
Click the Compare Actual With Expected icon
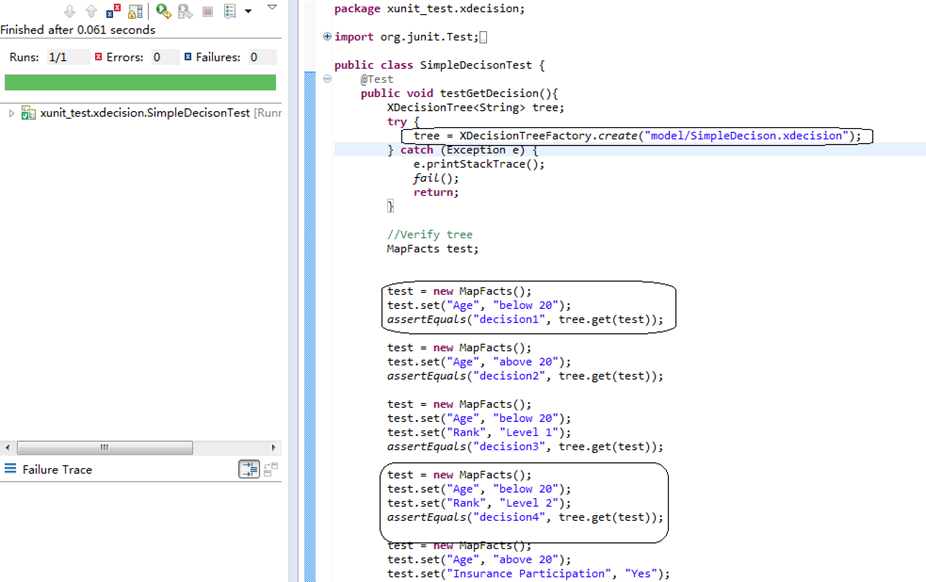click(271, 469)
